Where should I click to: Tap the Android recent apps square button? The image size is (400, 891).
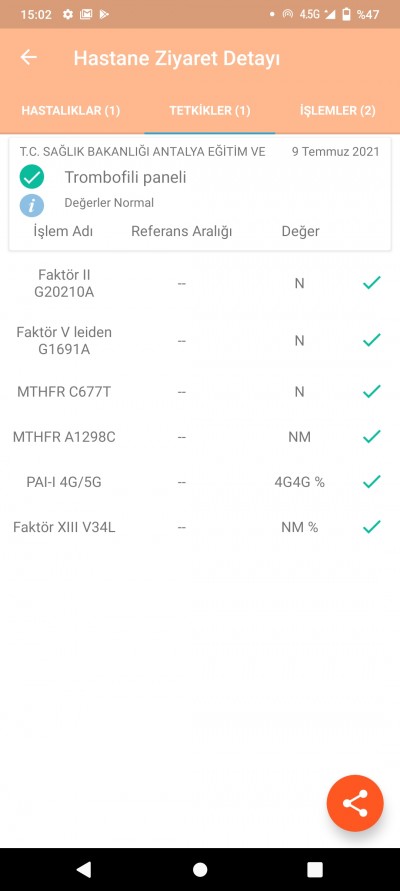[x=315, y=869]
